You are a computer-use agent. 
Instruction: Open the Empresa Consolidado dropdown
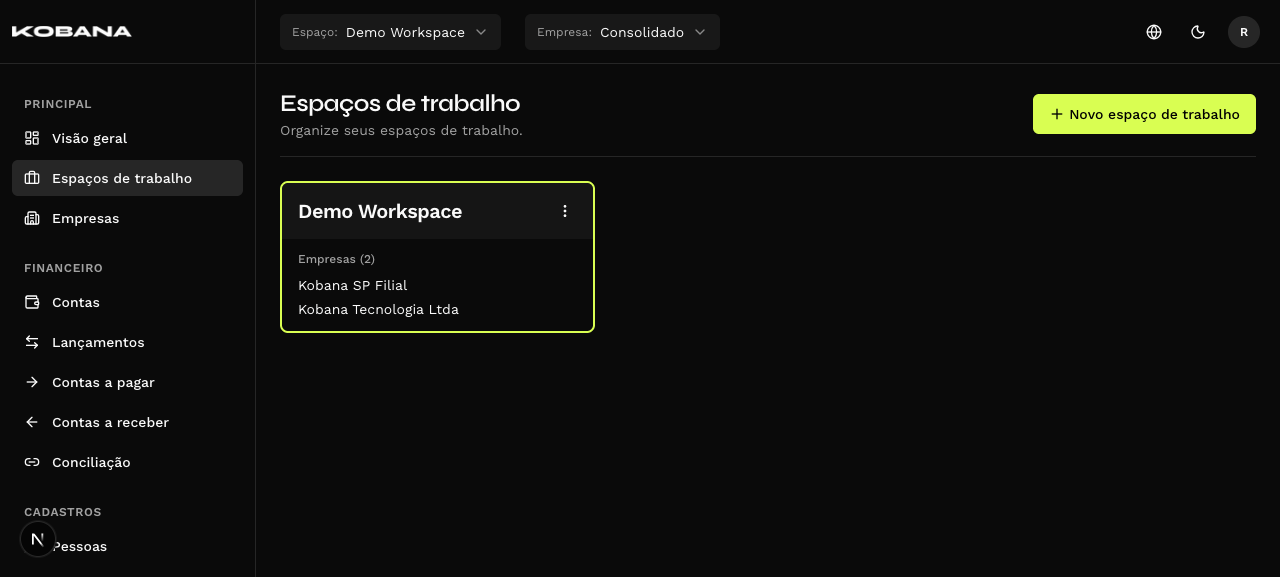tap(622, 32)
